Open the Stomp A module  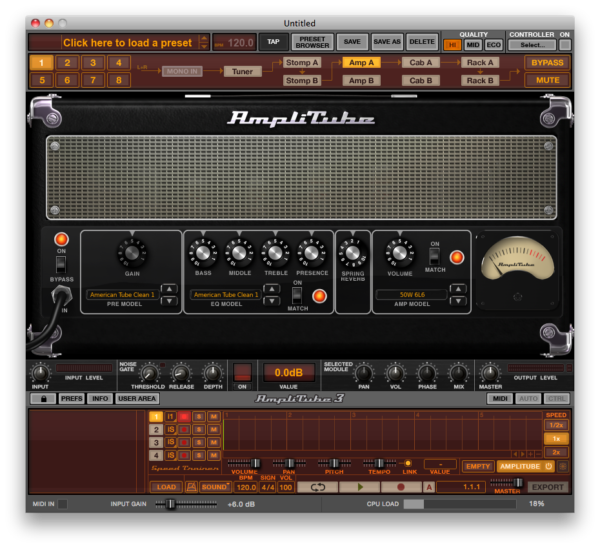point(302,63)
